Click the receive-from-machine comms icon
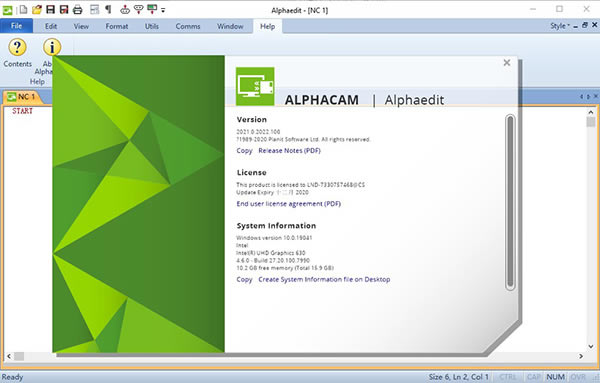 click(x=138, y=10)
